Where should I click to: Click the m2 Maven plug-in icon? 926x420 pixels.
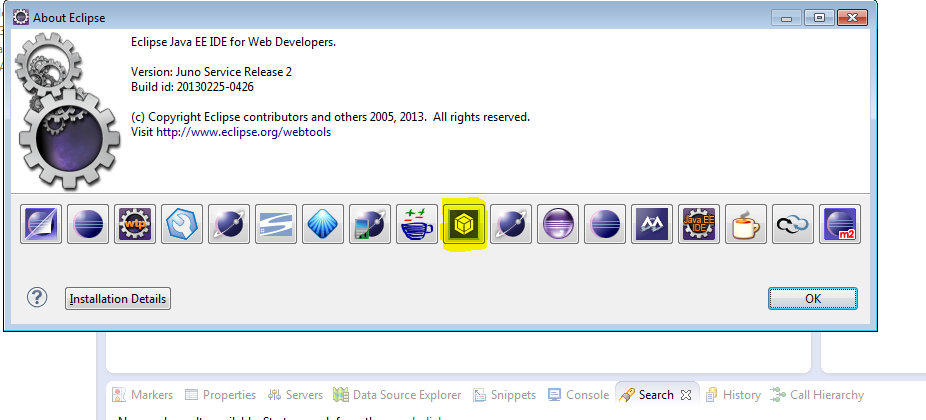click(x=841, y=224)
